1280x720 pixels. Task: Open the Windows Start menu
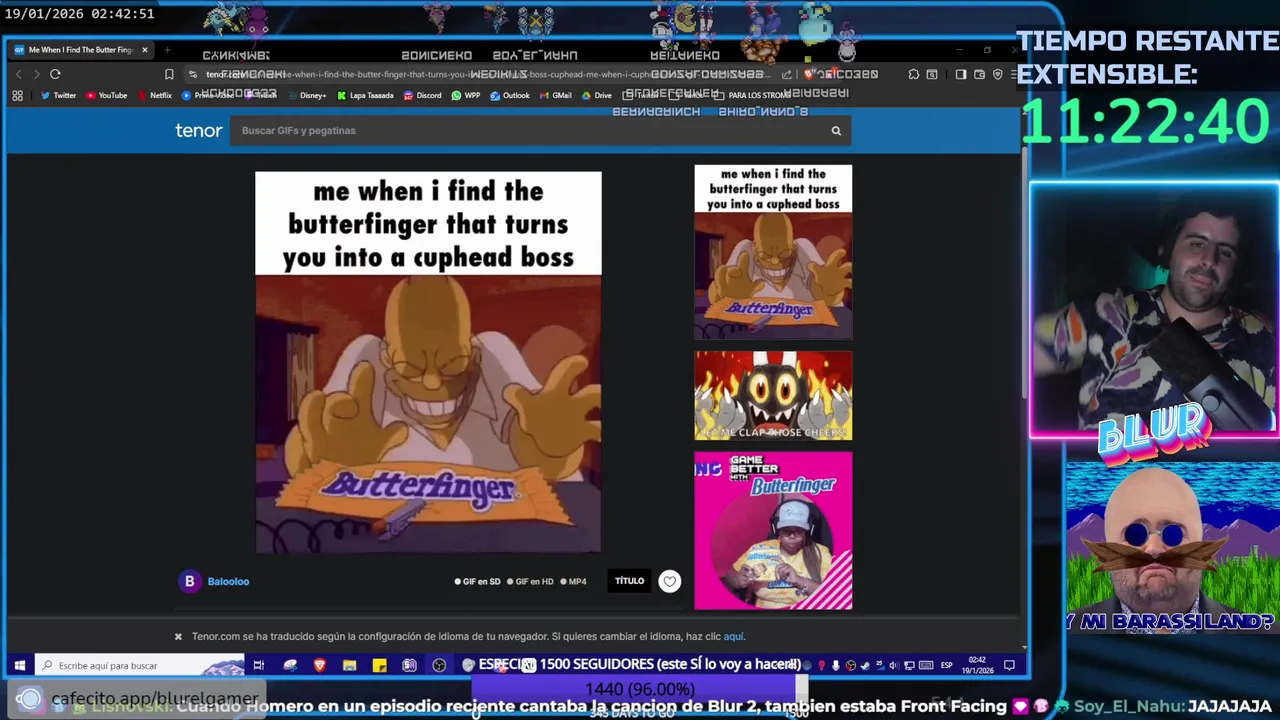19,665
